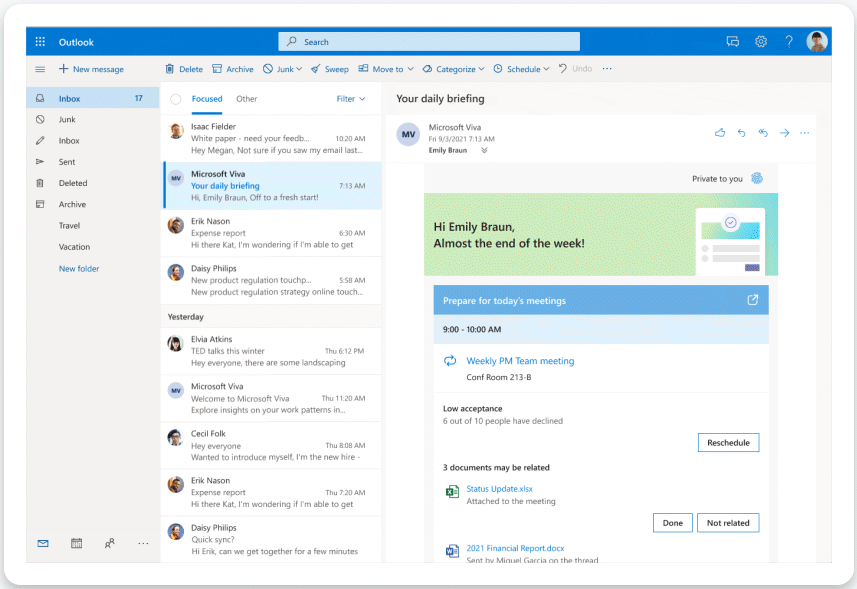Delete the selected message

point(184,69)
